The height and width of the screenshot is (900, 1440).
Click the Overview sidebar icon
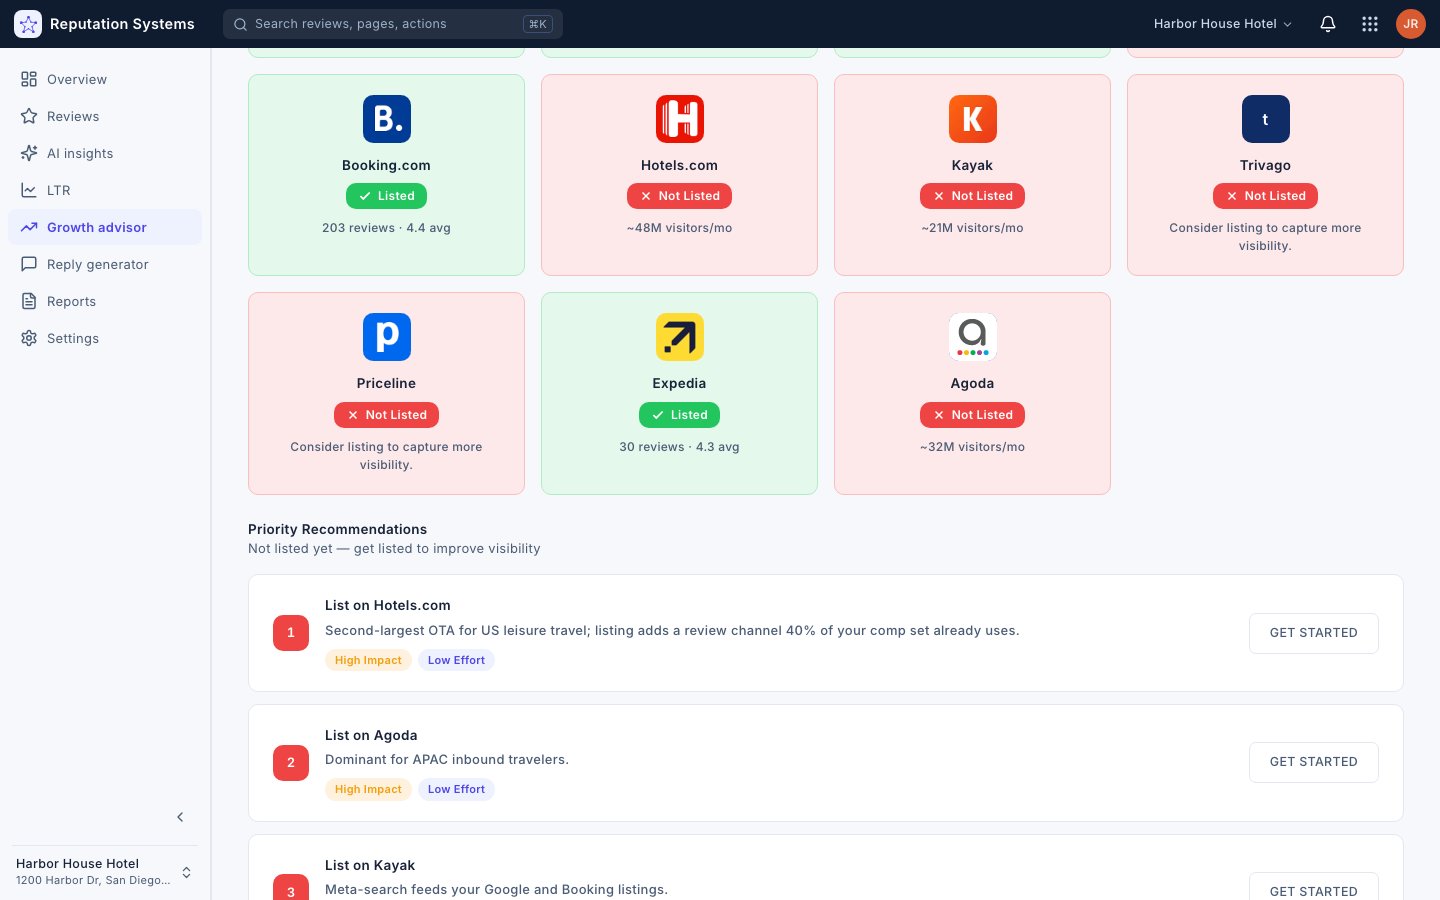point(29,79)
